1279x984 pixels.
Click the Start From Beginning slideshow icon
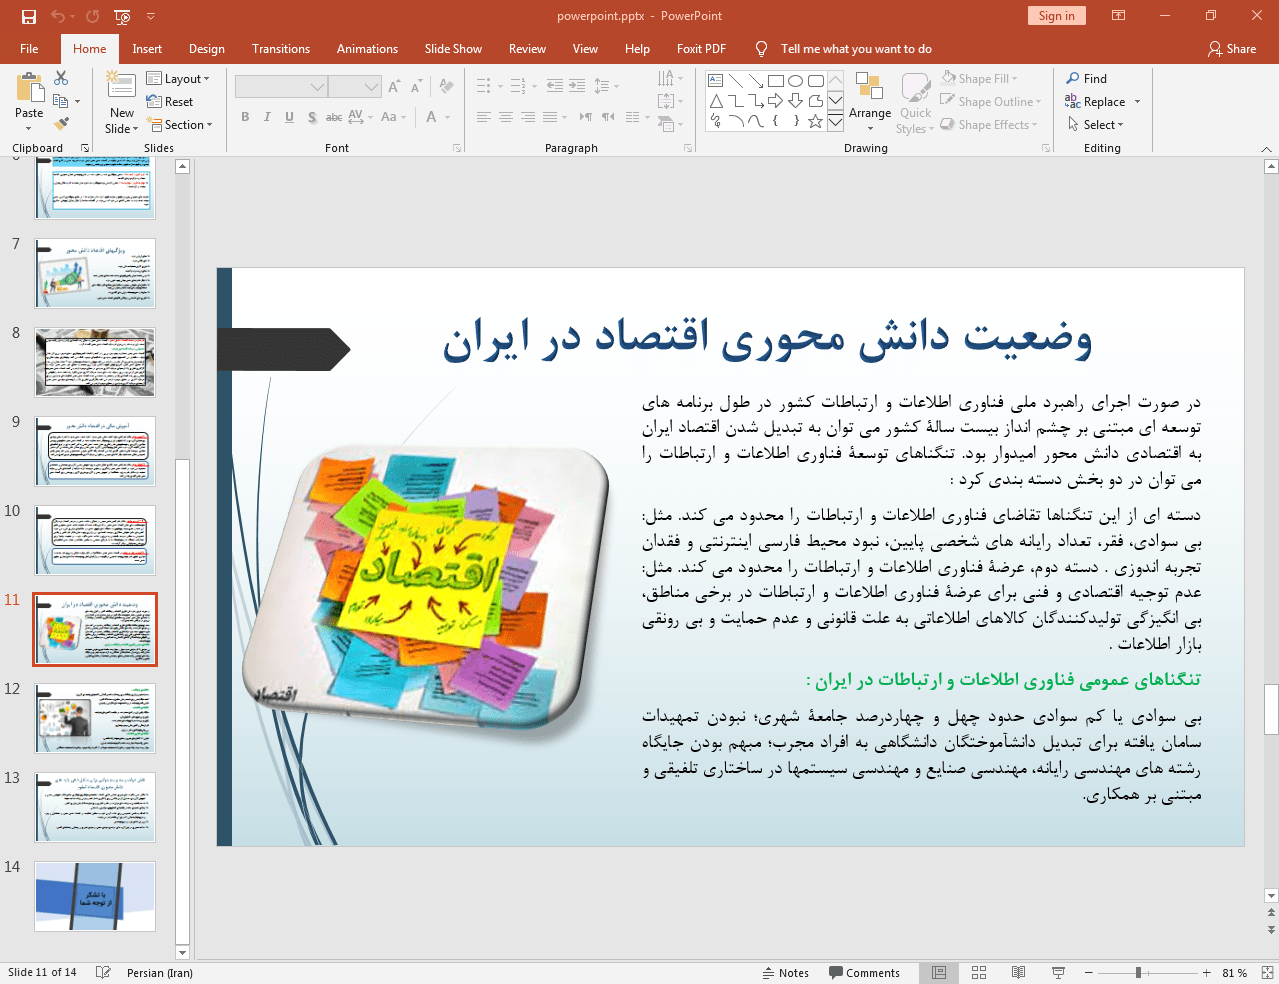(x=122, y=16)
